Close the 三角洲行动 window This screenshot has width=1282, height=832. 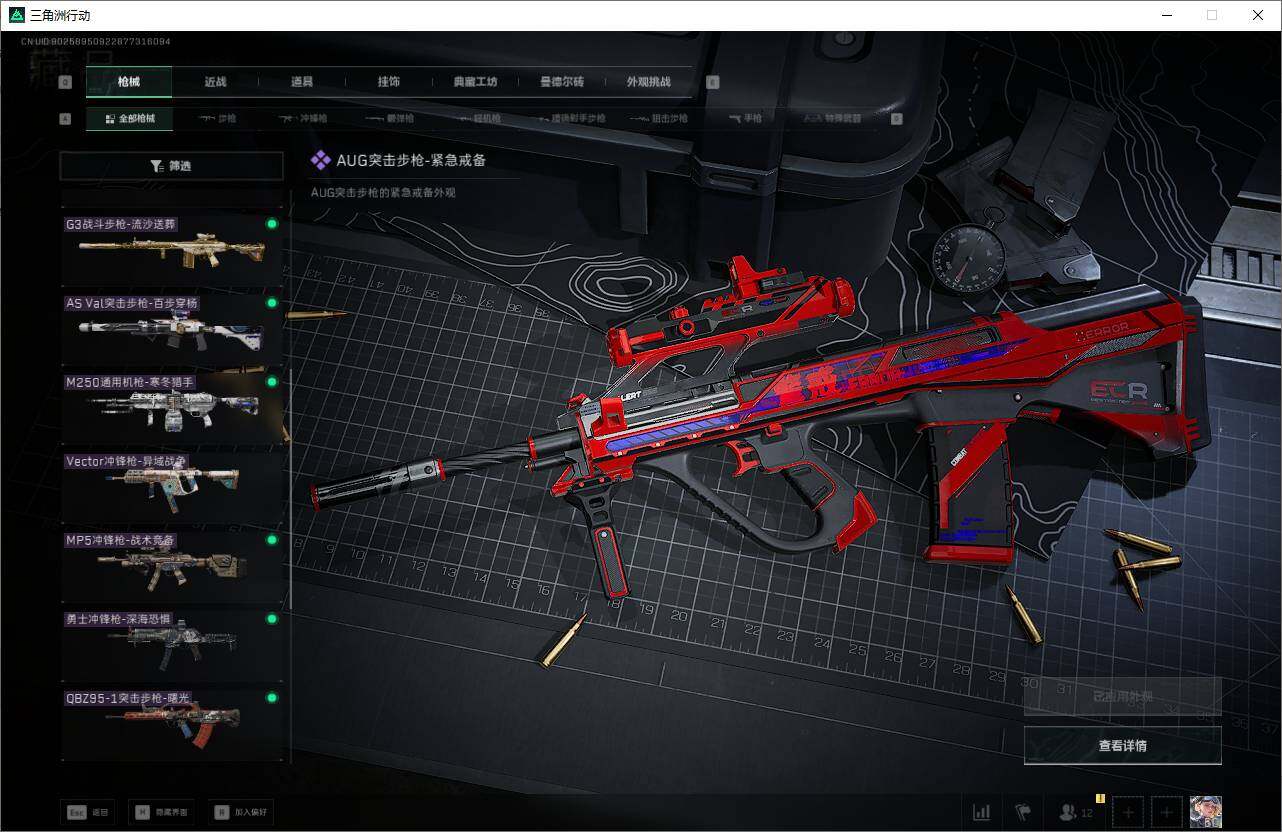click(1258, 15)
